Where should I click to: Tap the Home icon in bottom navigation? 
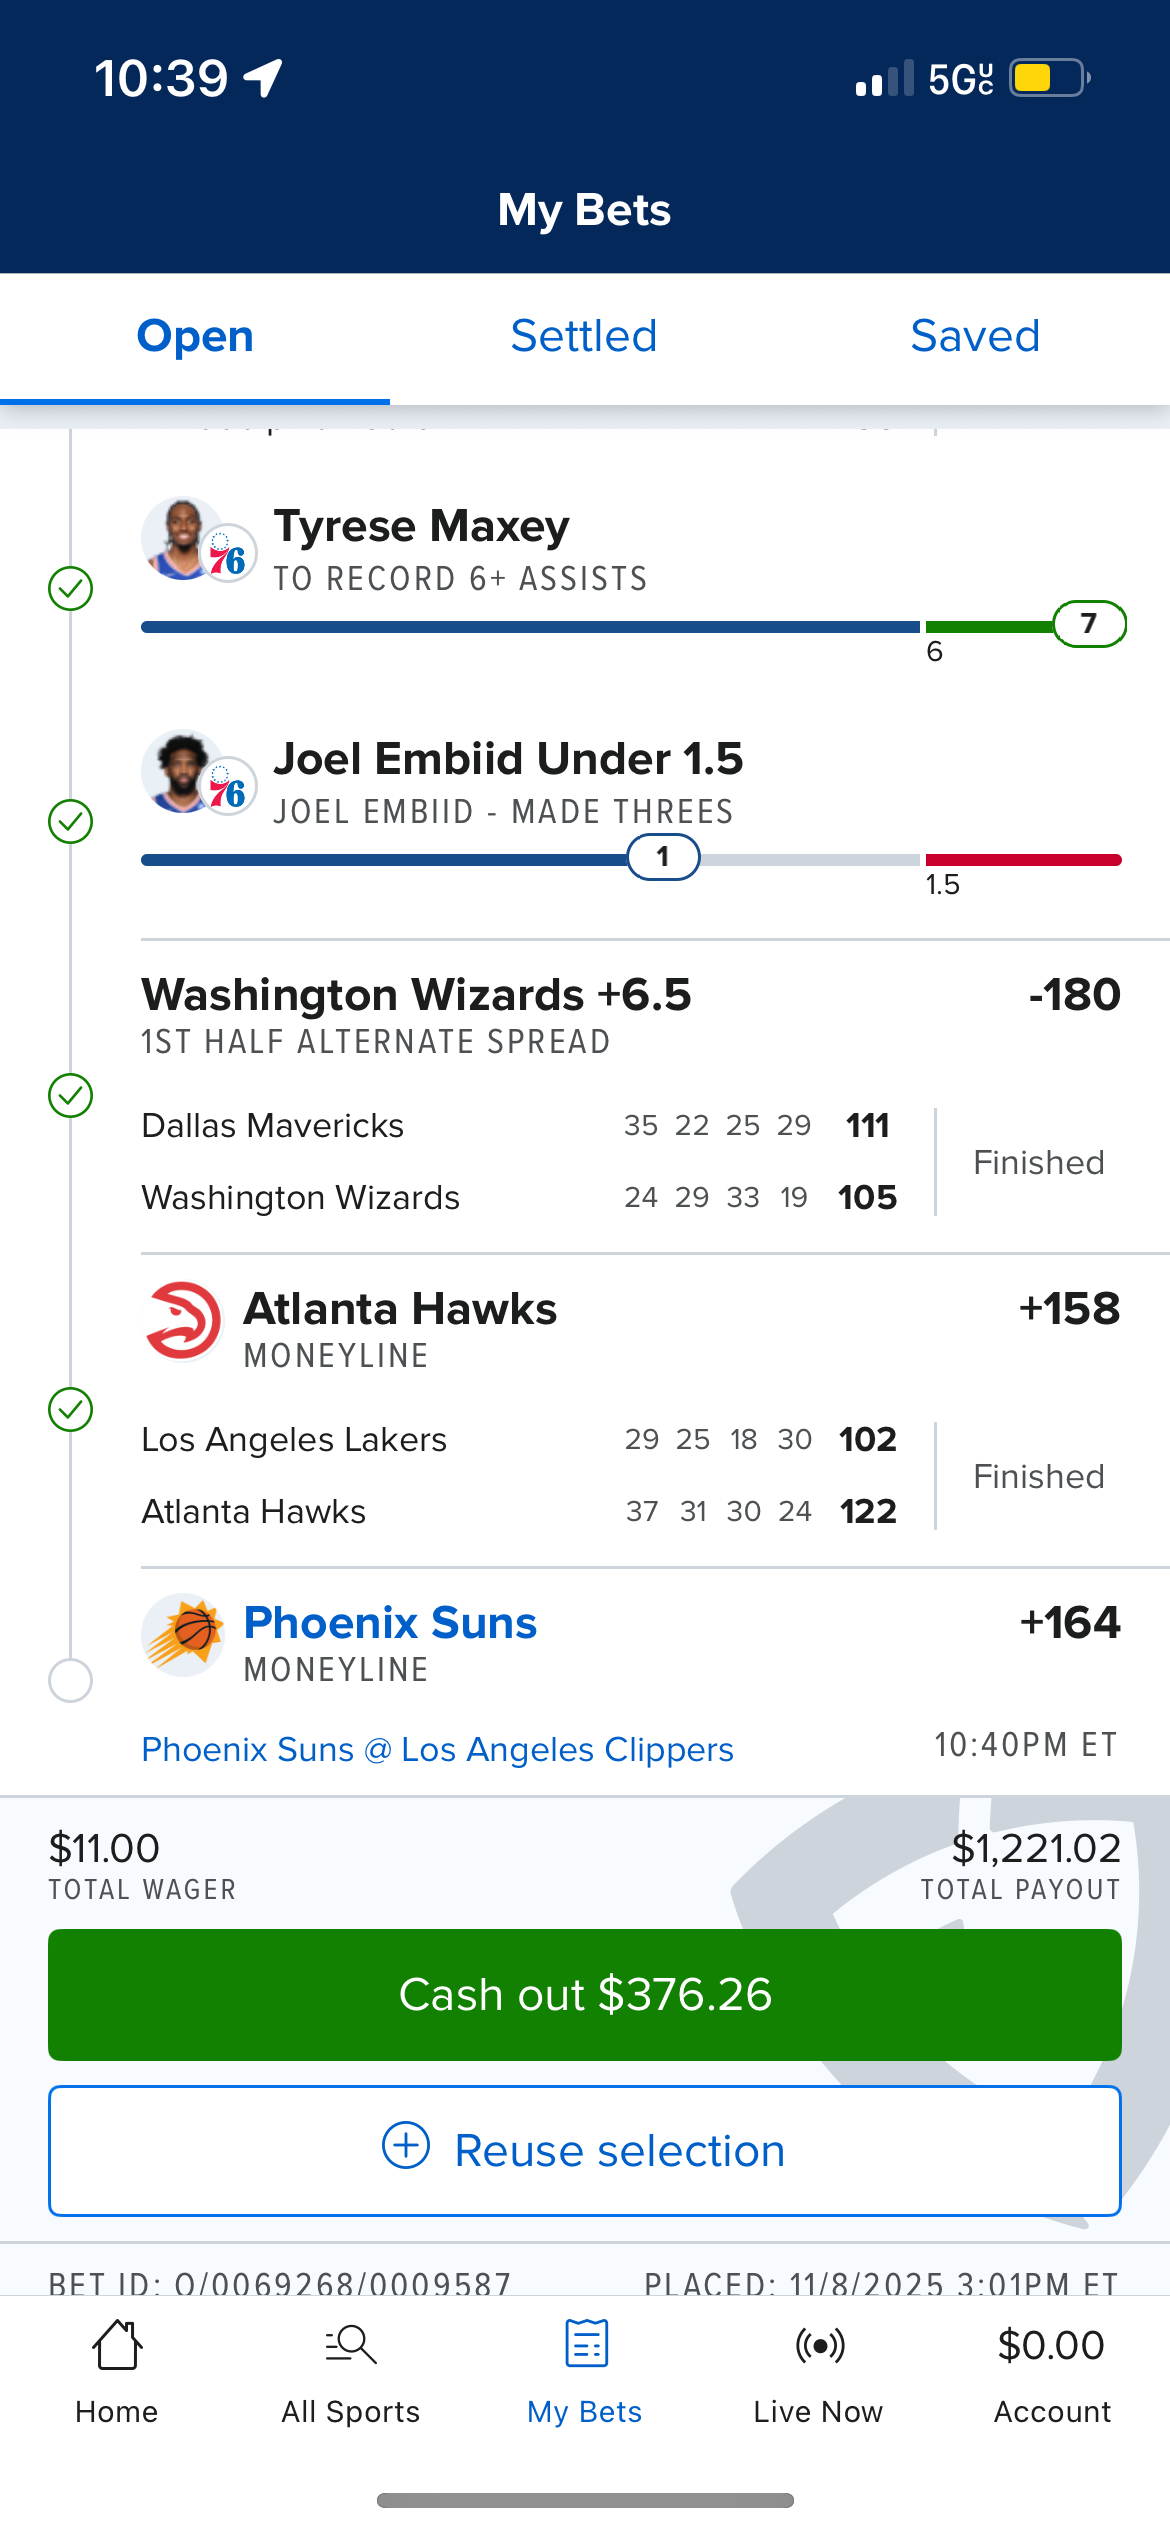tap(117, 2346)
